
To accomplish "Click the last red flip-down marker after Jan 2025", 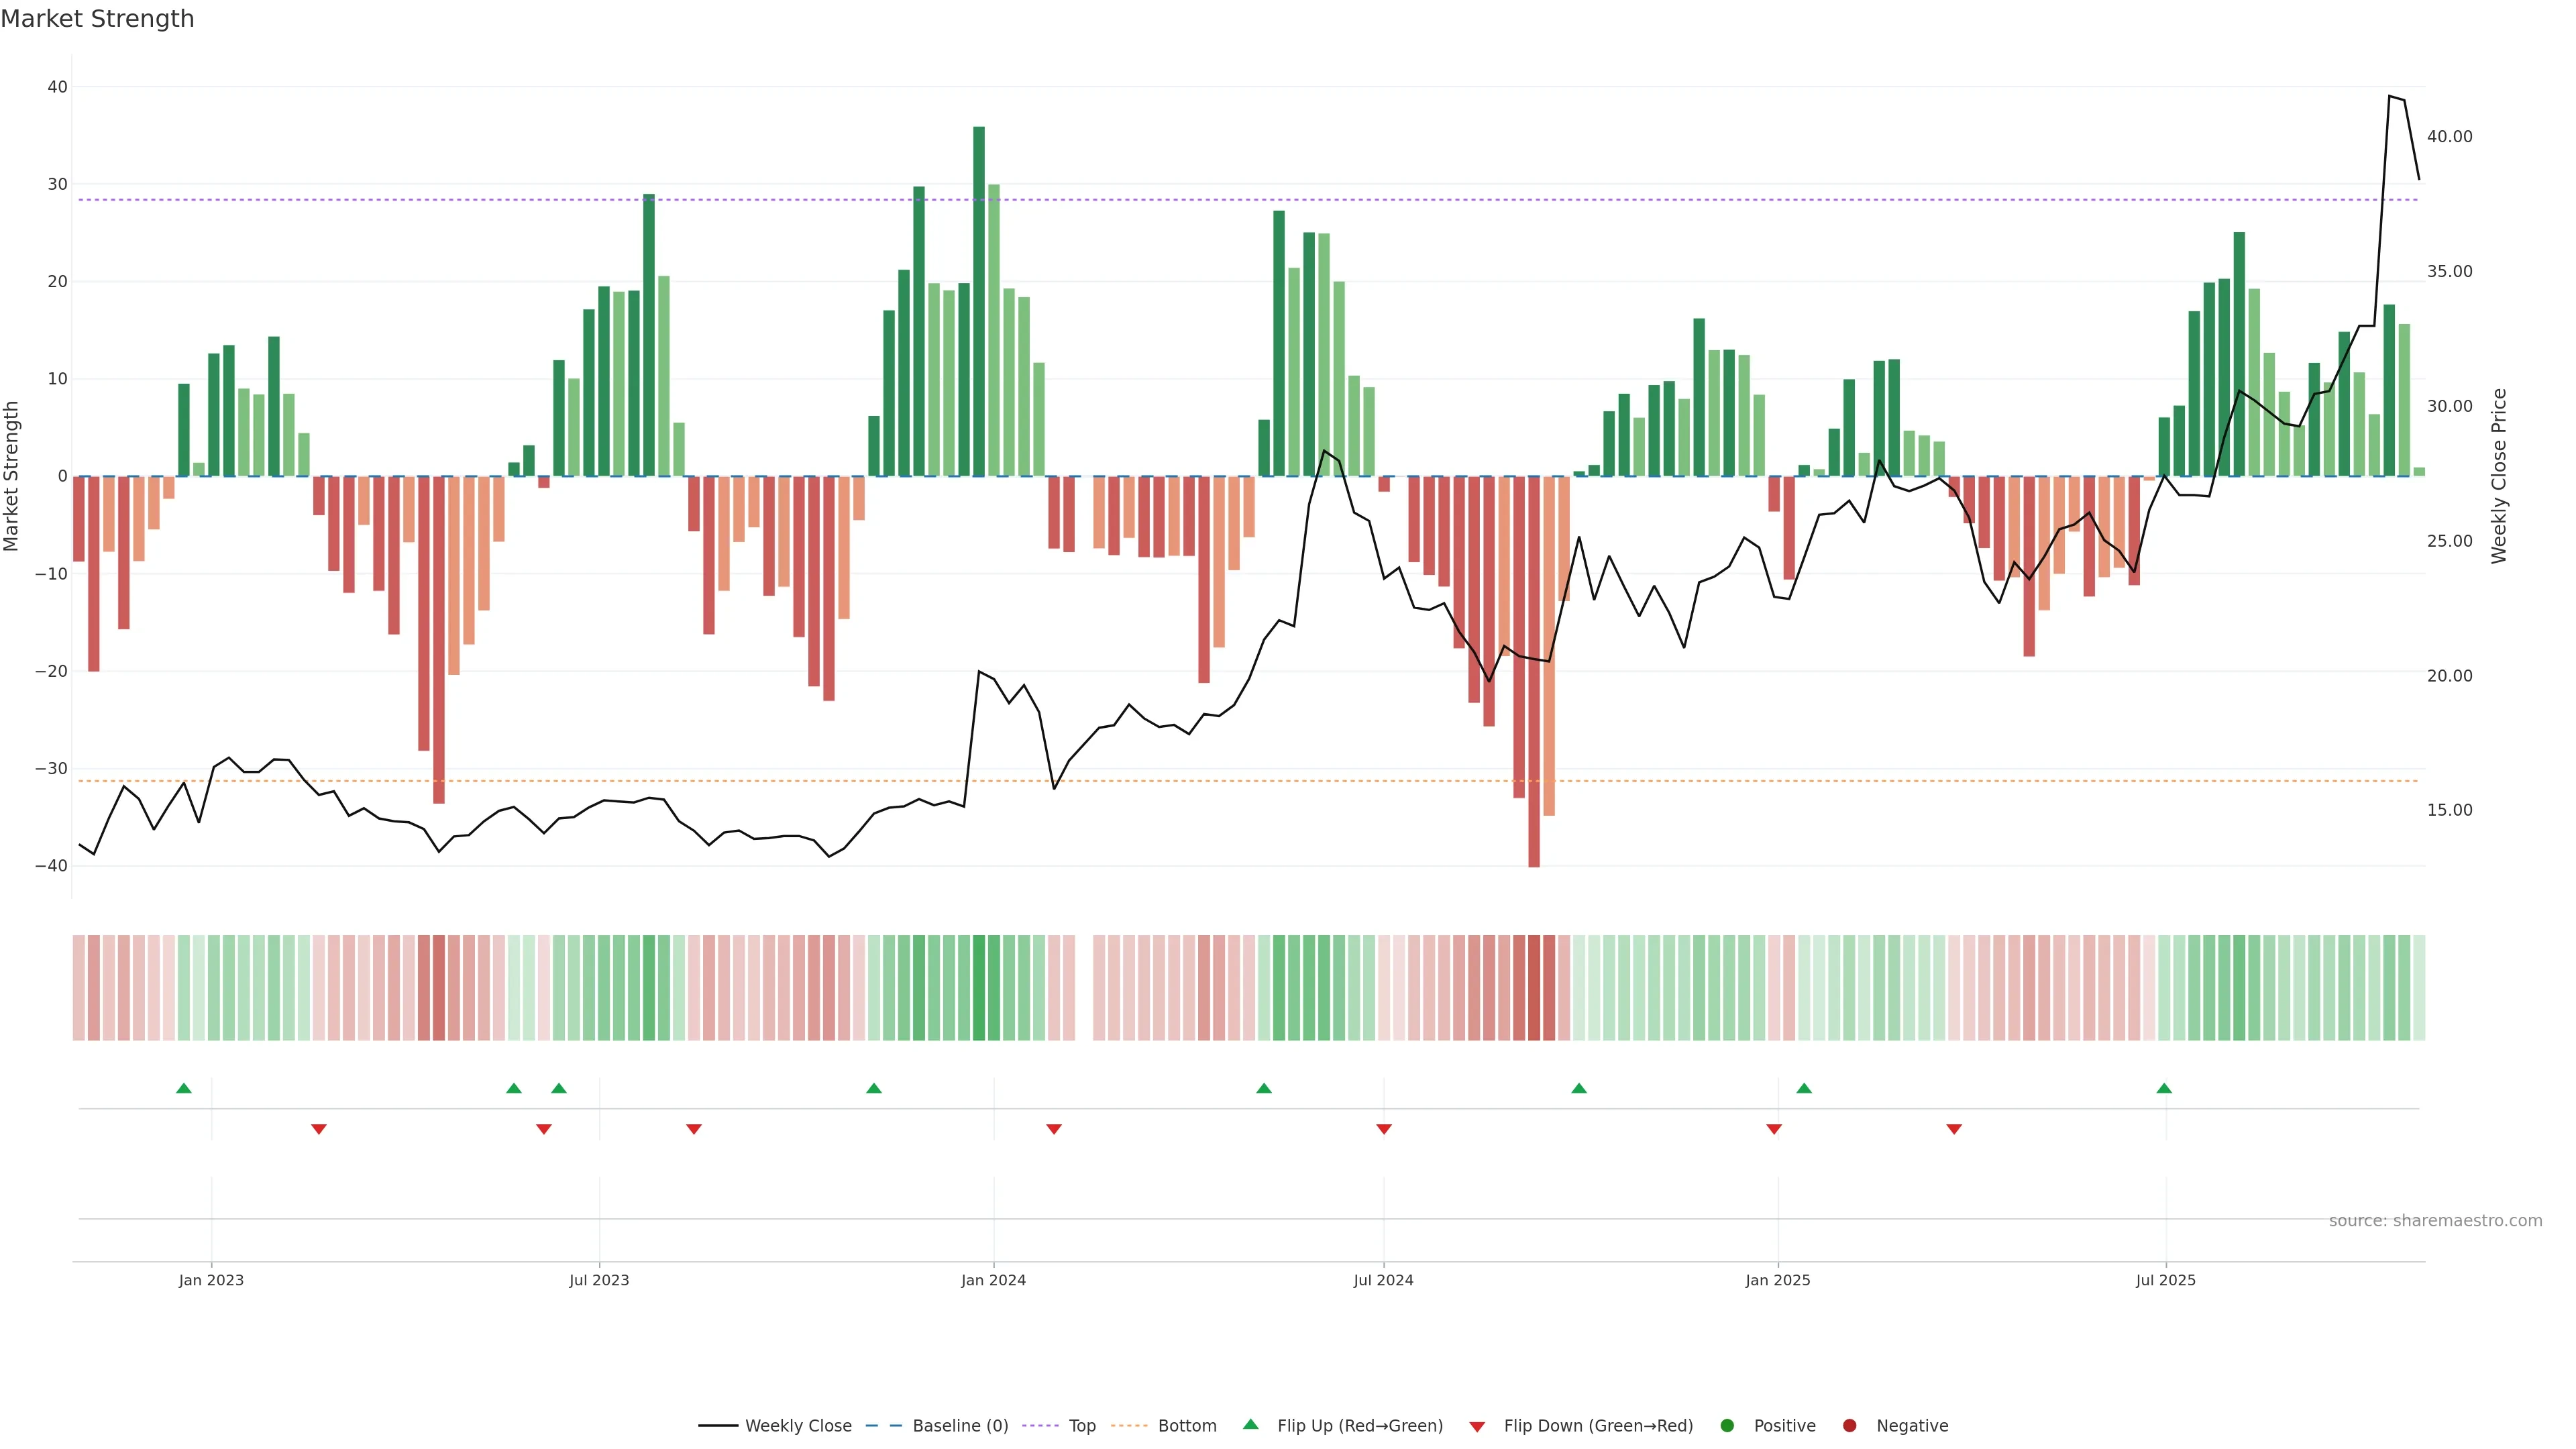I will point(1954,1129).
